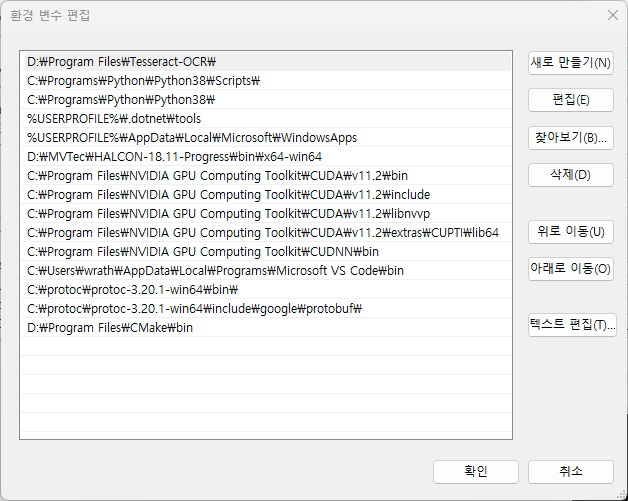The width and height of the screenshot is (628, 501).
Task: Cancel with the 취소 button
Action: click(571, 472)
